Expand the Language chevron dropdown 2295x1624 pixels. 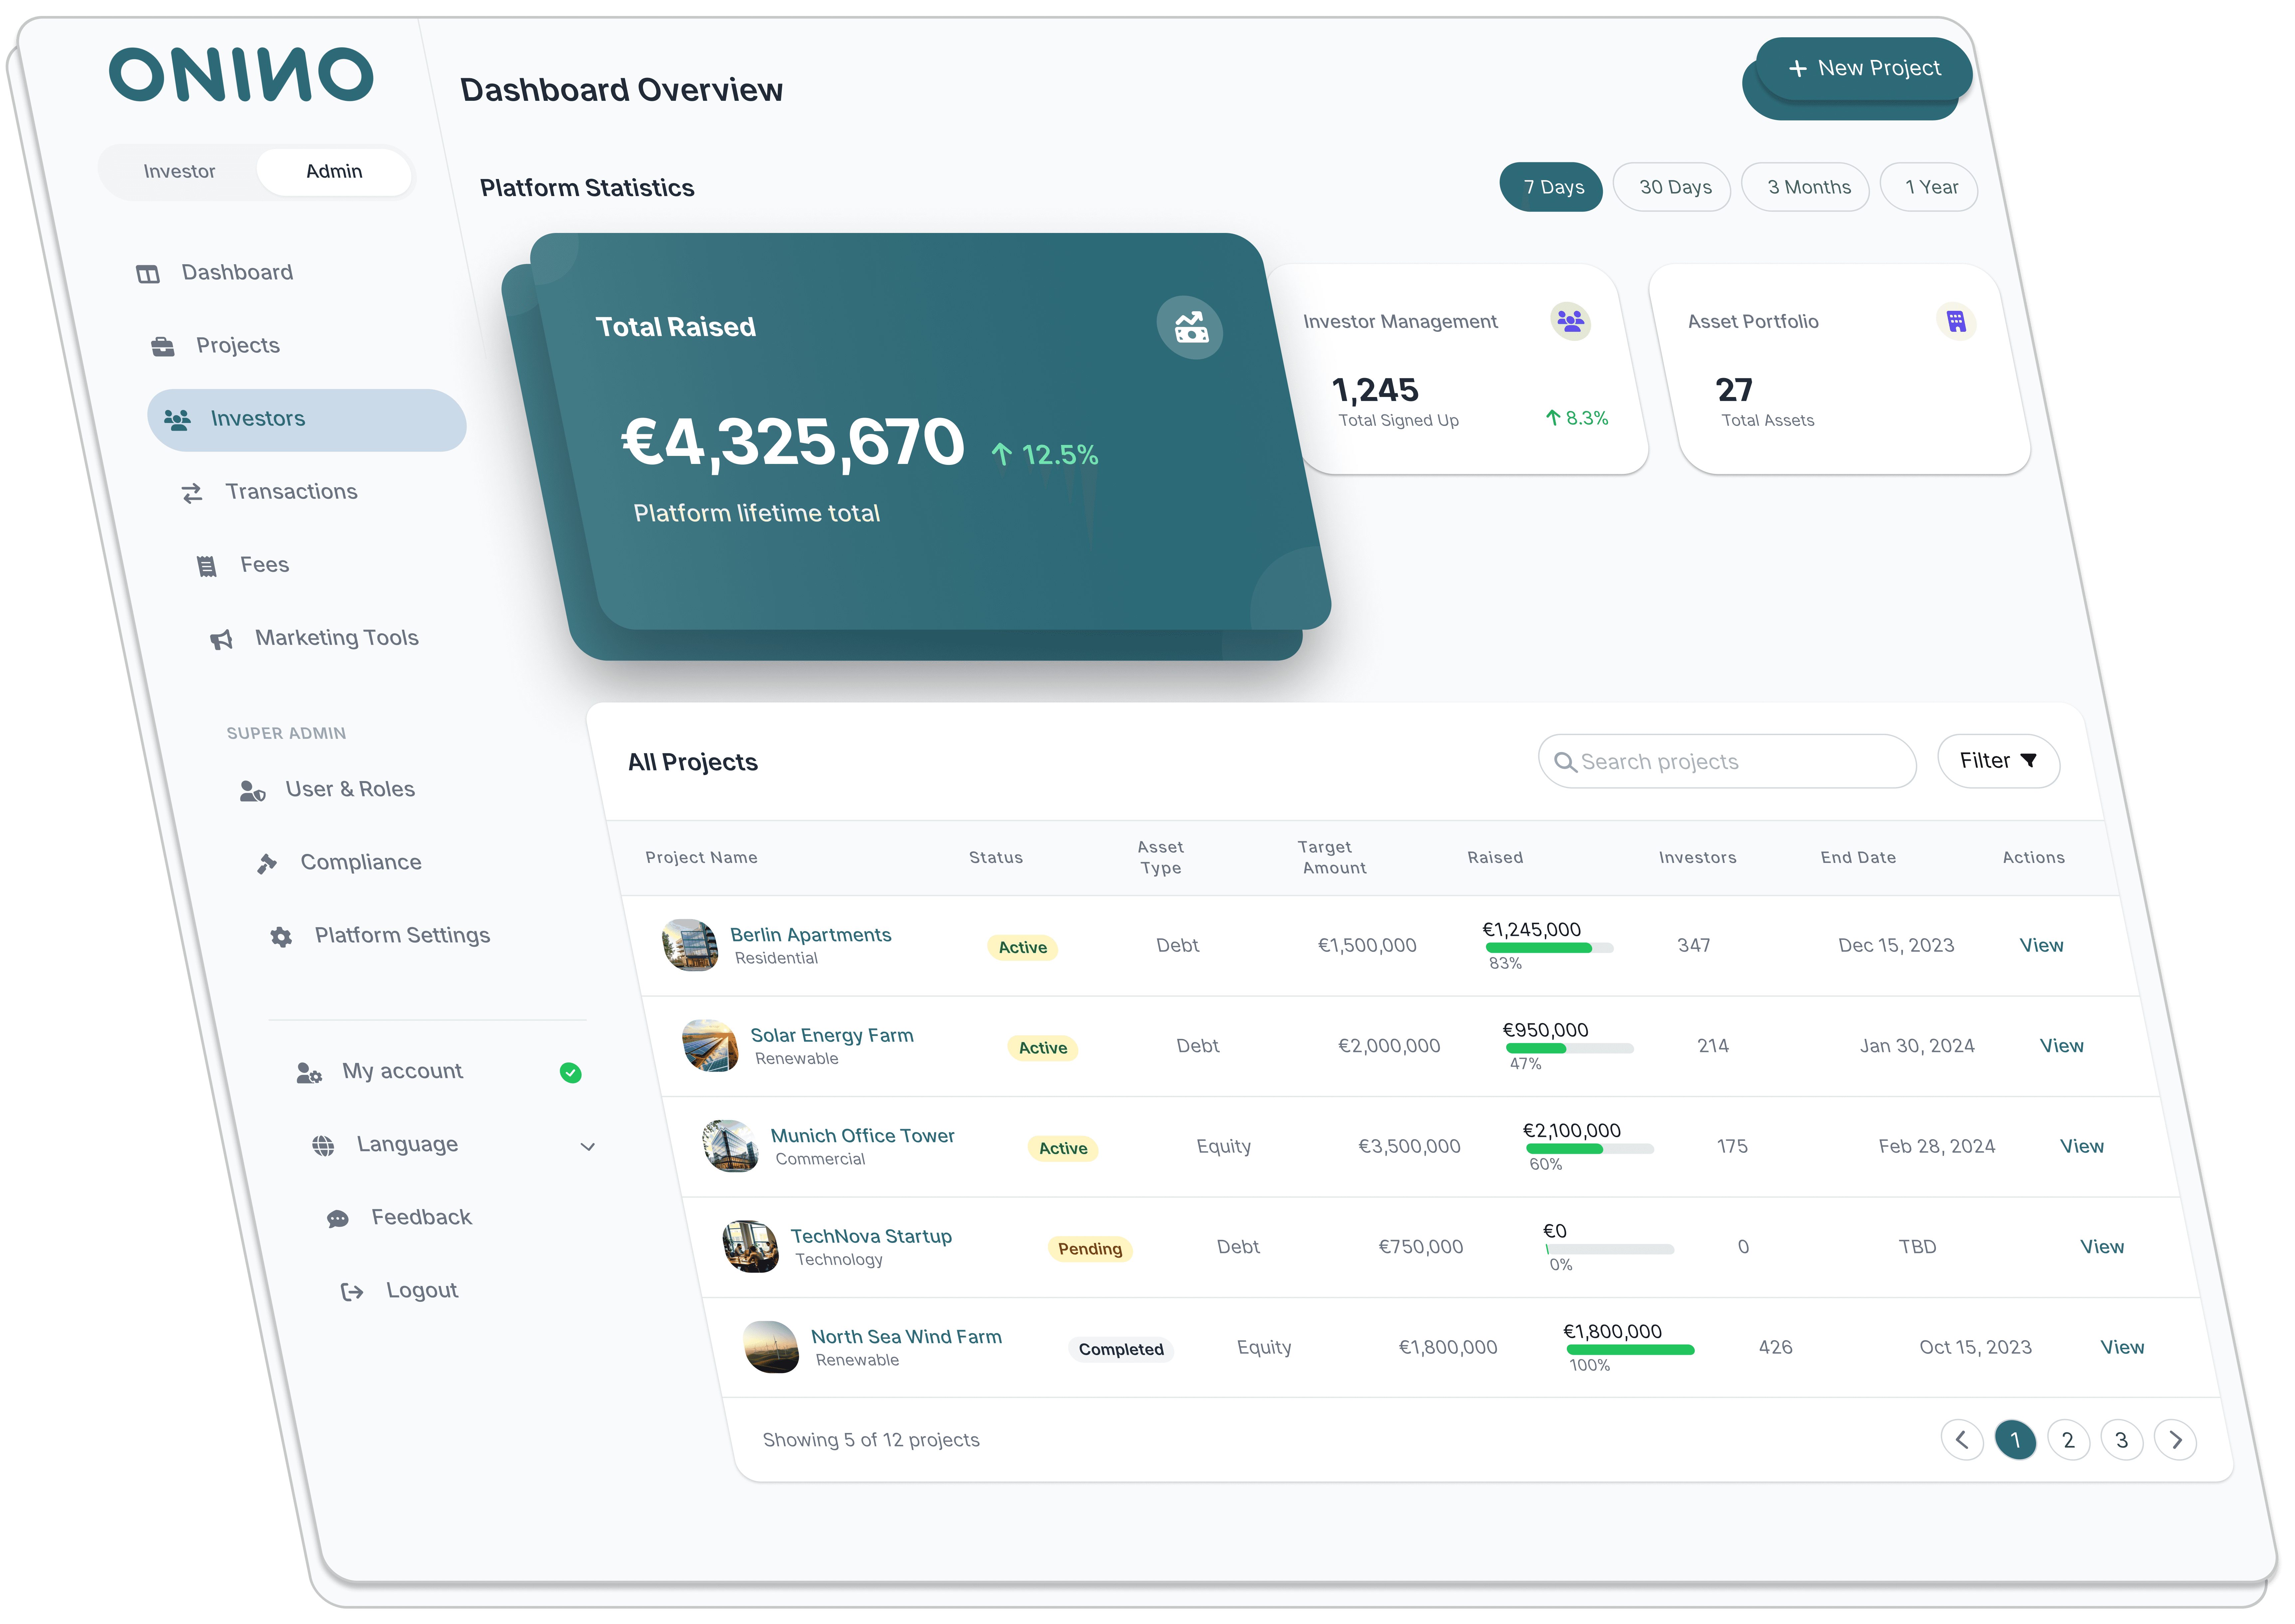pos(588,1147)
